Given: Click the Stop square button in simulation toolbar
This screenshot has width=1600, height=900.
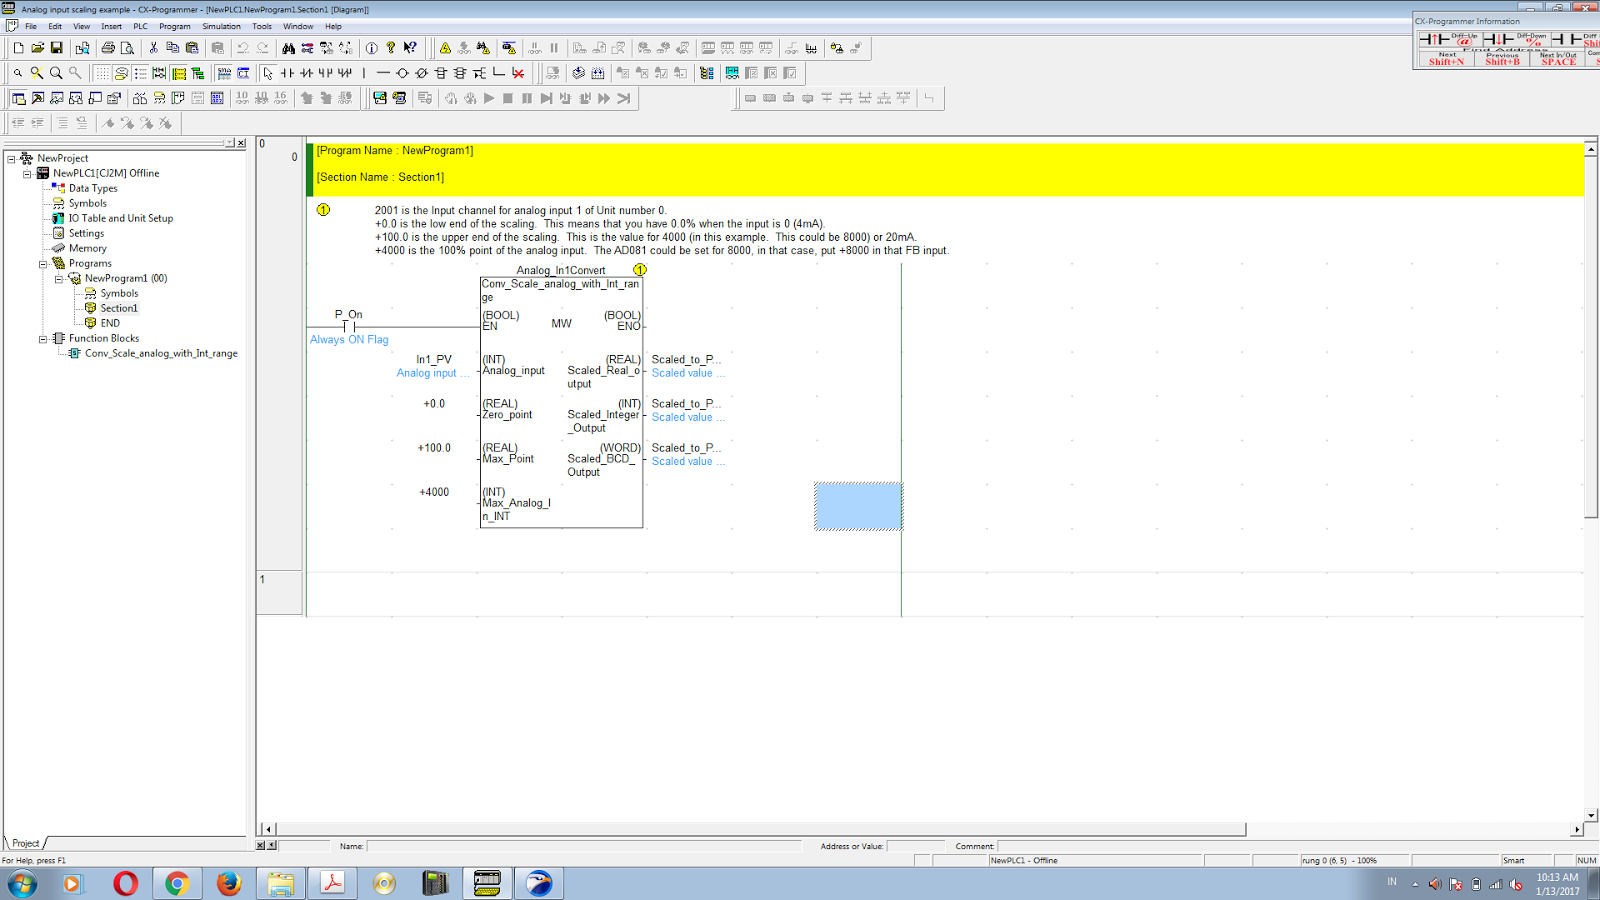Looking at the screenshot, I should pos(508,98).
